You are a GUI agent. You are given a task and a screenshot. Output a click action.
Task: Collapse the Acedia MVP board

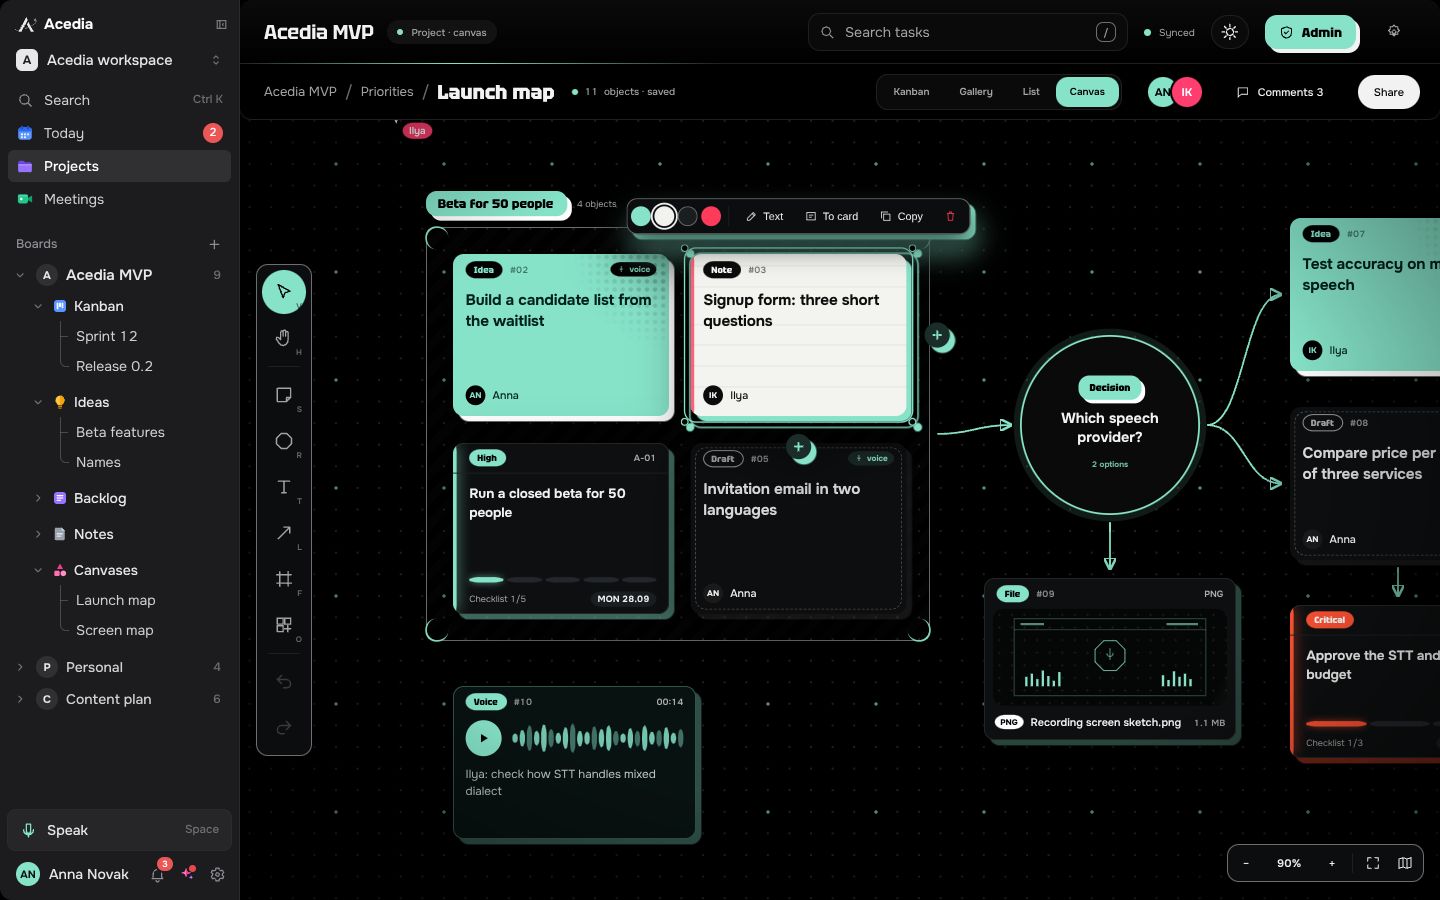click(x=20, y=275)
